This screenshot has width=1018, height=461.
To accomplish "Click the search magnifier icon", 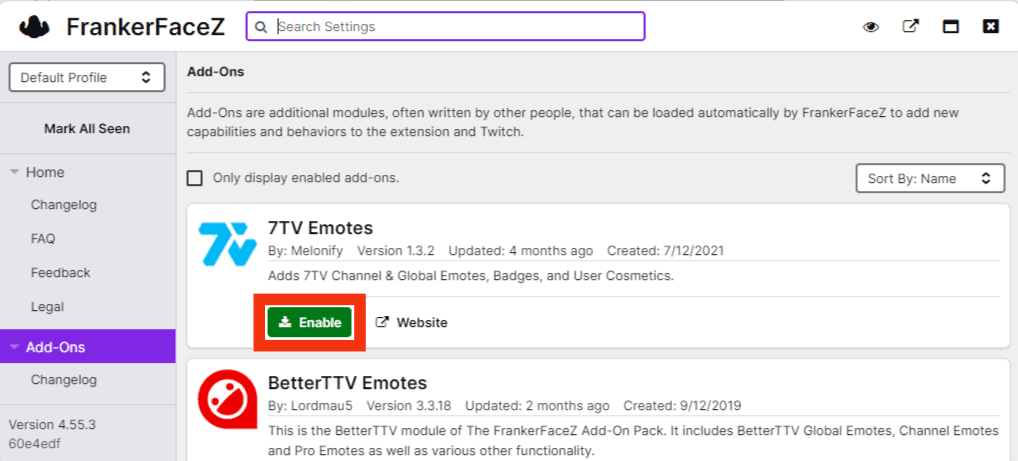I will [261, 27].
